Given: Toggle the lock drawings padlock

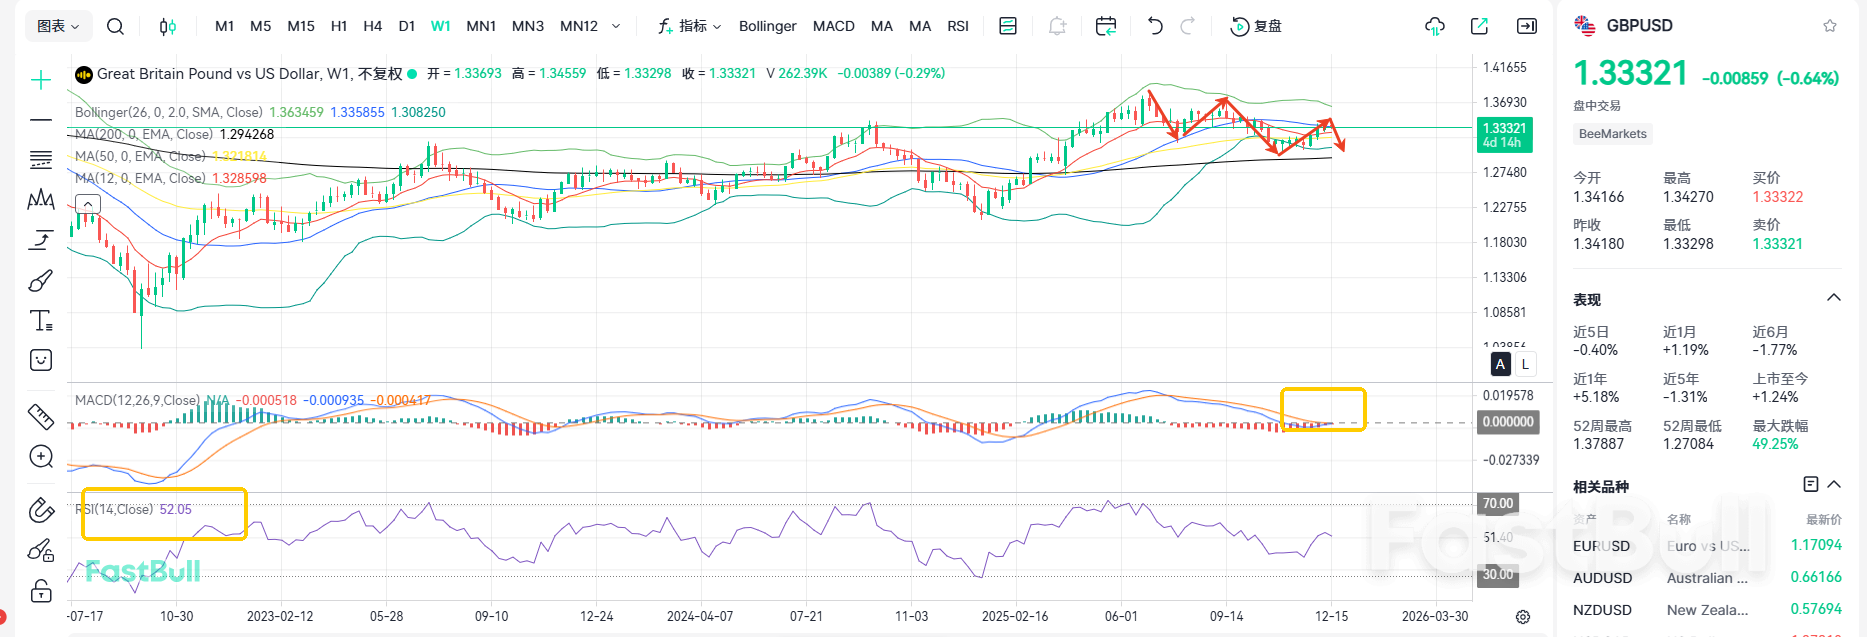Looking at the screenshot, I should (x=41, y=590).
